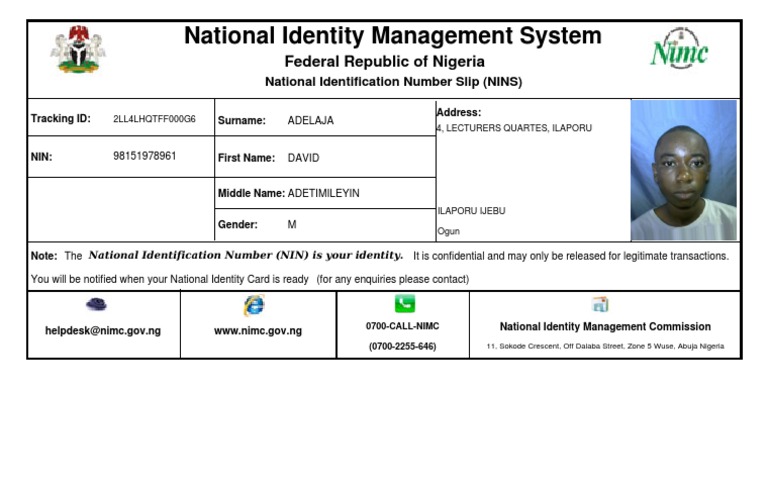
Task: Open the www.nimc.gov.ng website link
Action: 258,331
